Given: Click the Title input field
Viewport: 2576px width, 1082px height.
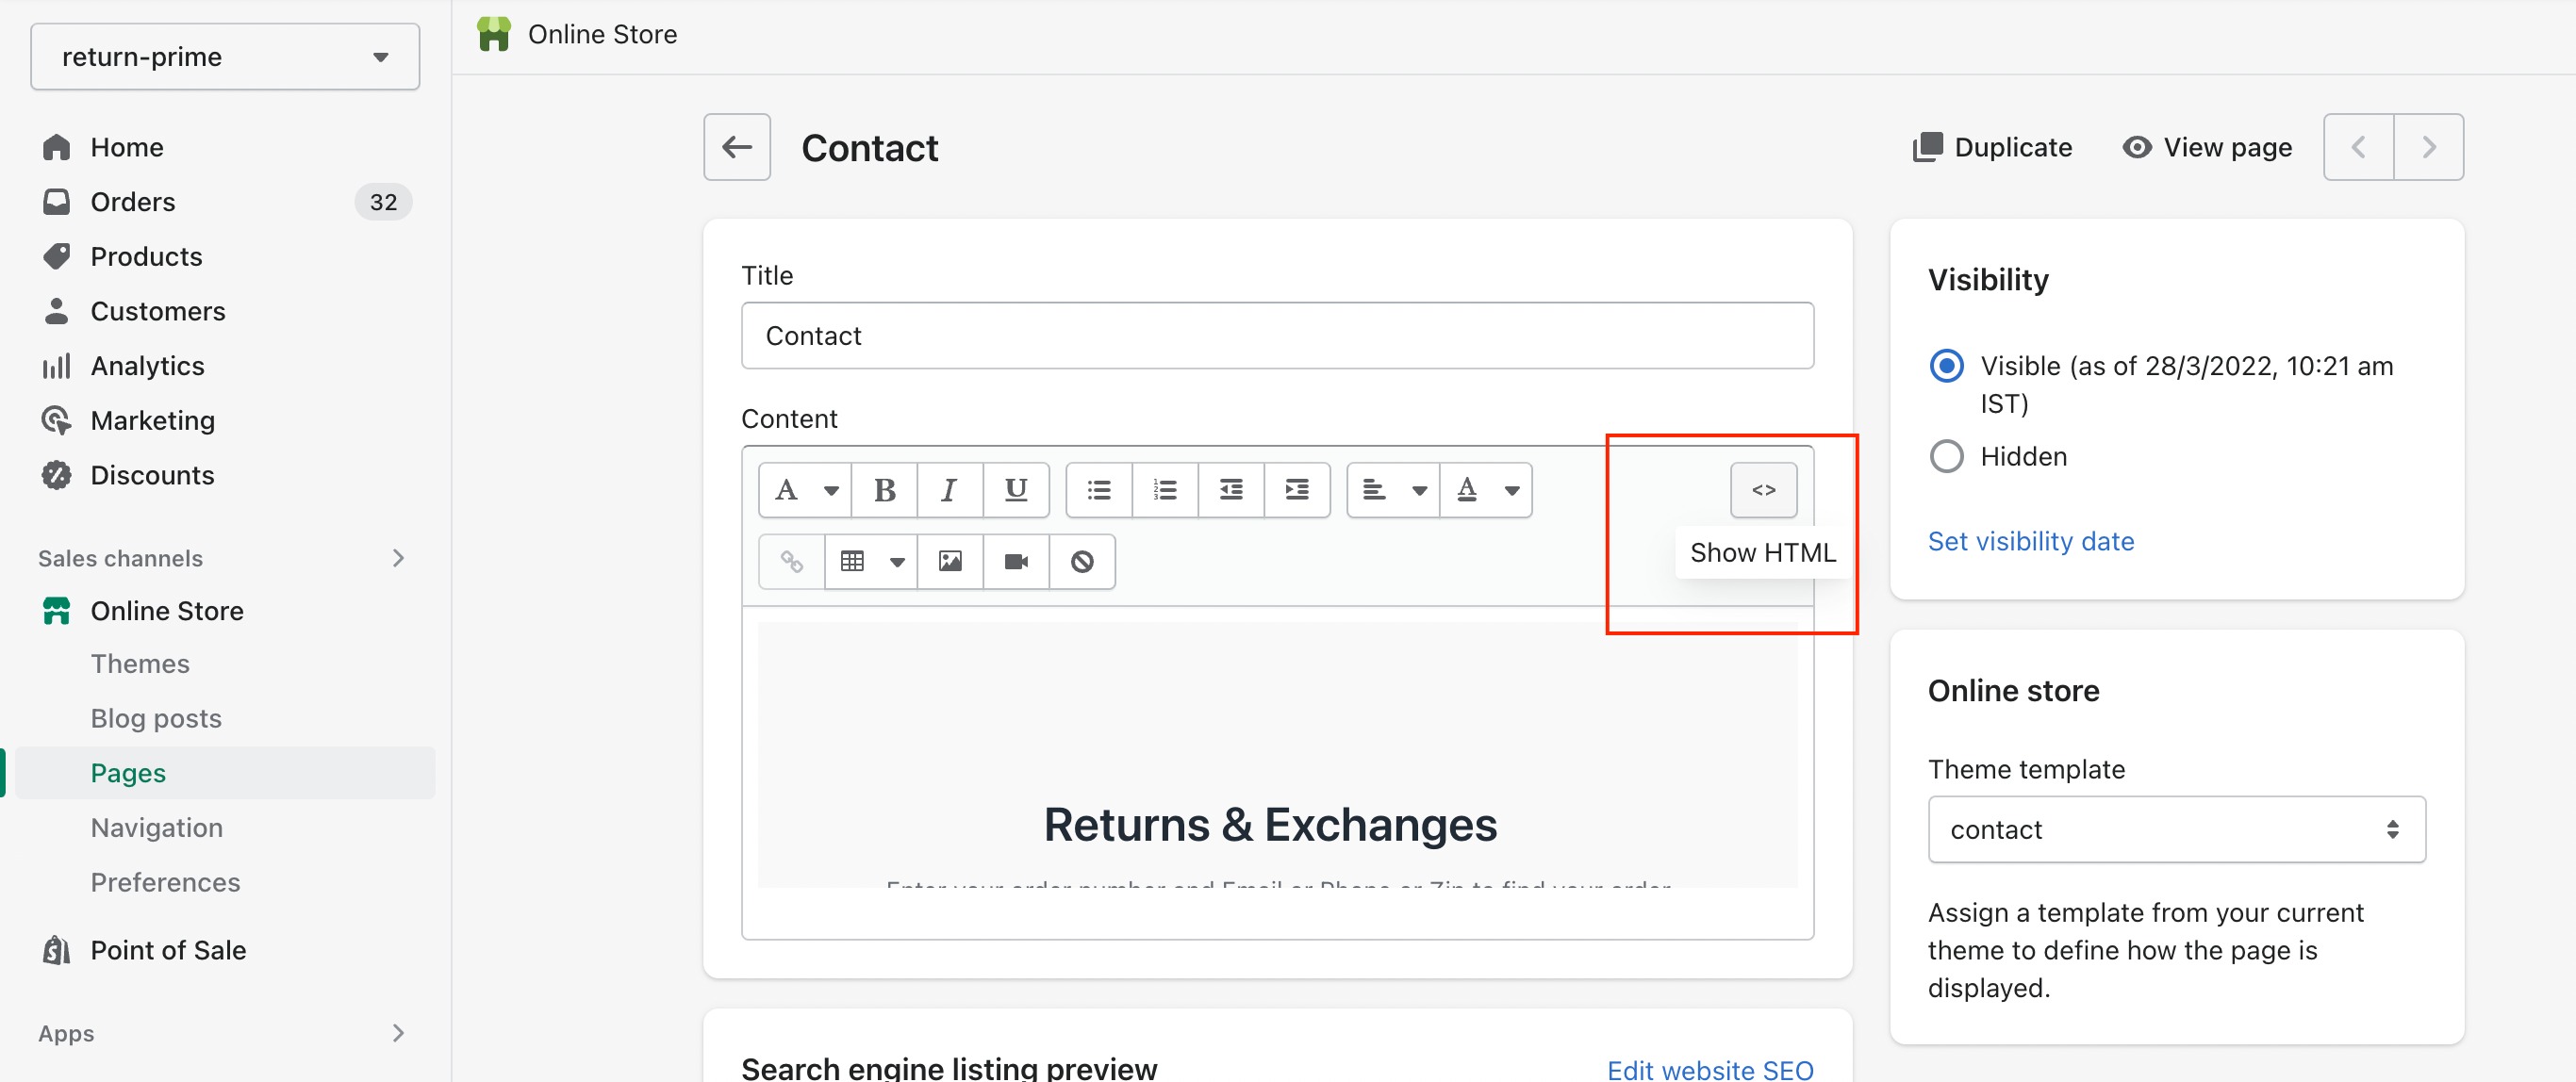Looking at the screenshot, I should pyautogui.click(x=1277, y=336).
